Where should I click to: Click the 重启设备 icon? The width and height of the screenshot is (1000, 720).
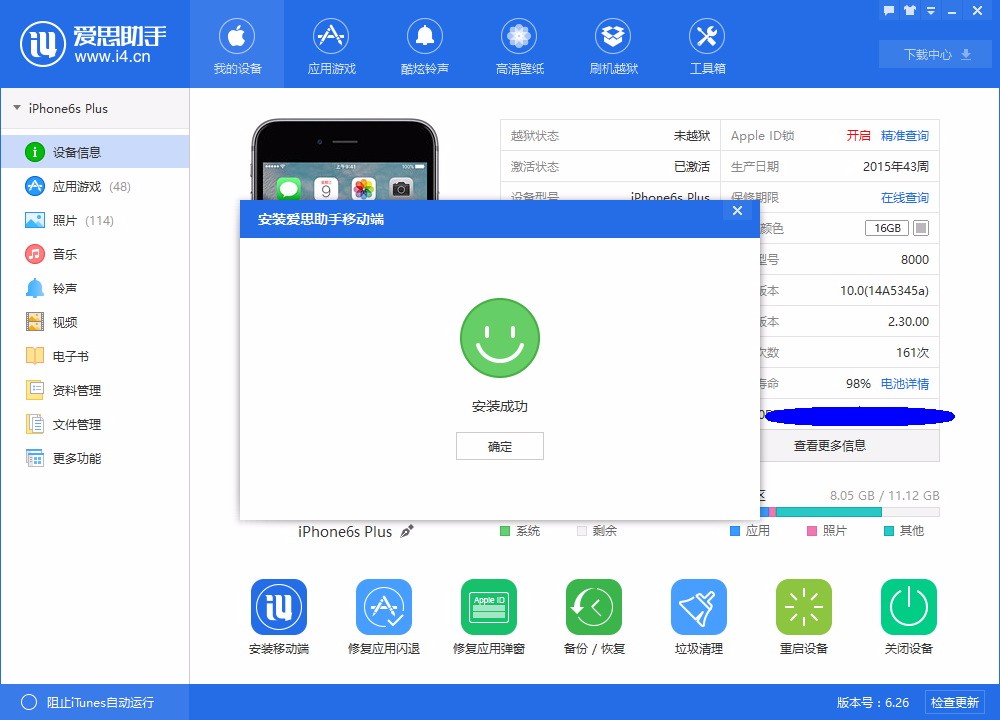tap(804, 606)
